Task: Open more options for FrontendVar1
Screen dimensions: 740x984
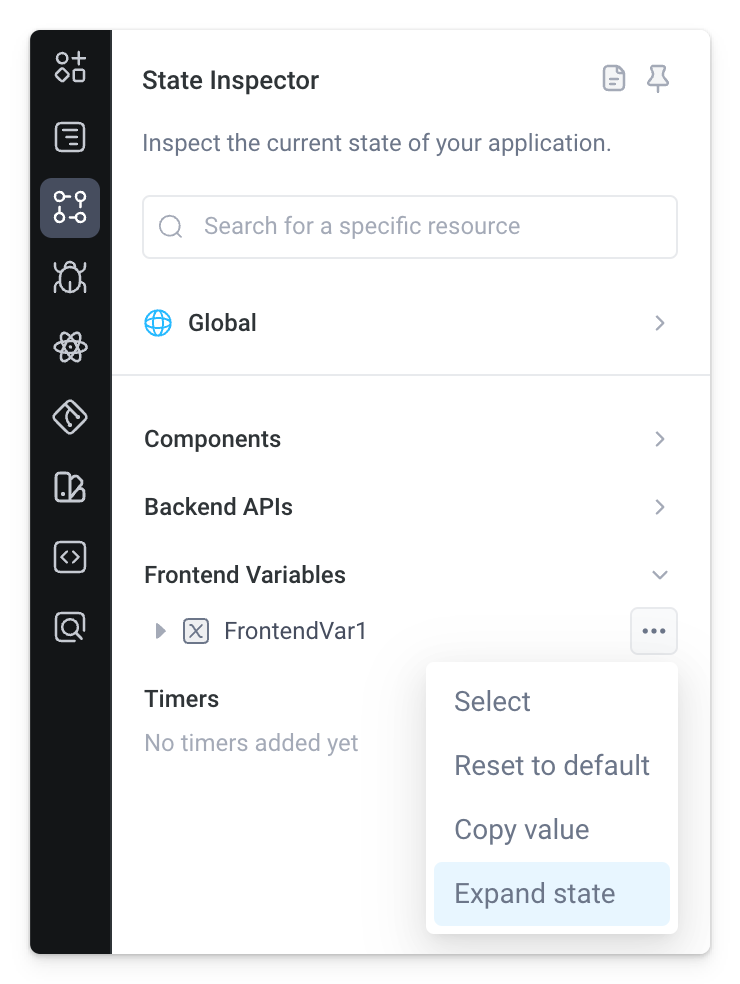Action: 653,631
